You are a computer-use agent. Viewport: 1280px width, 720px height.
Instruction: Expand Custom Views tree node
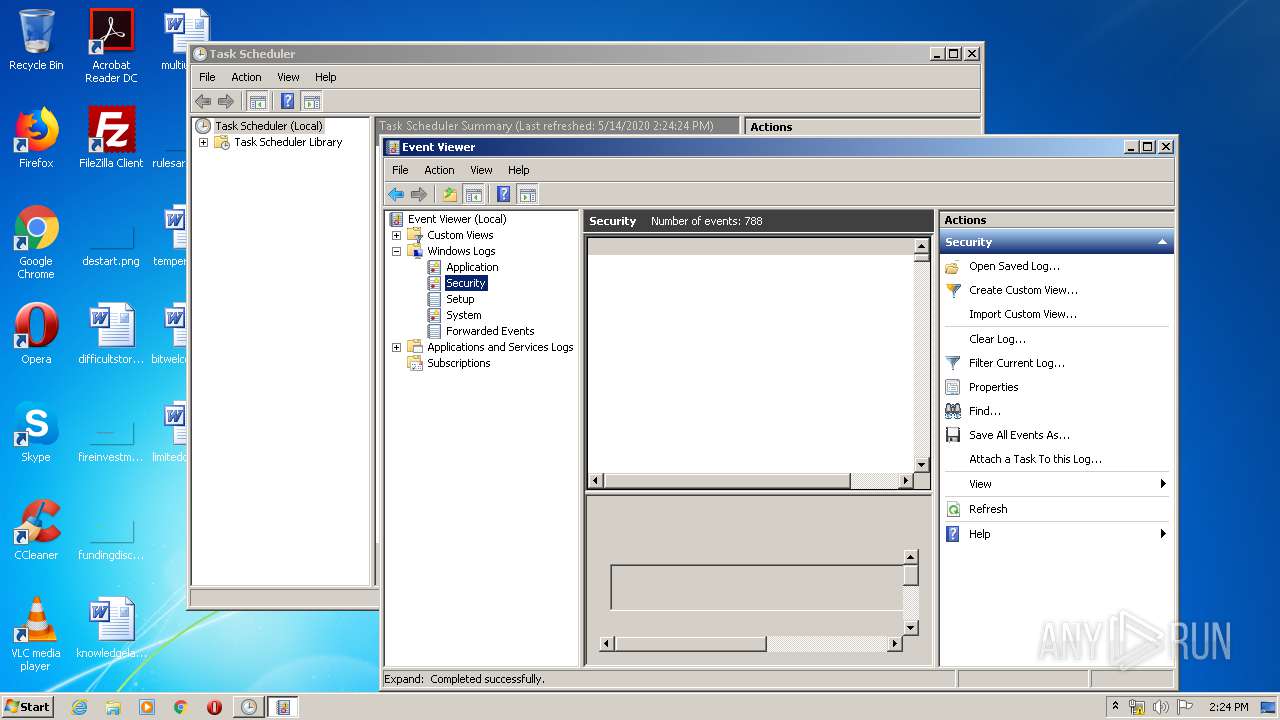click(396, 235)
